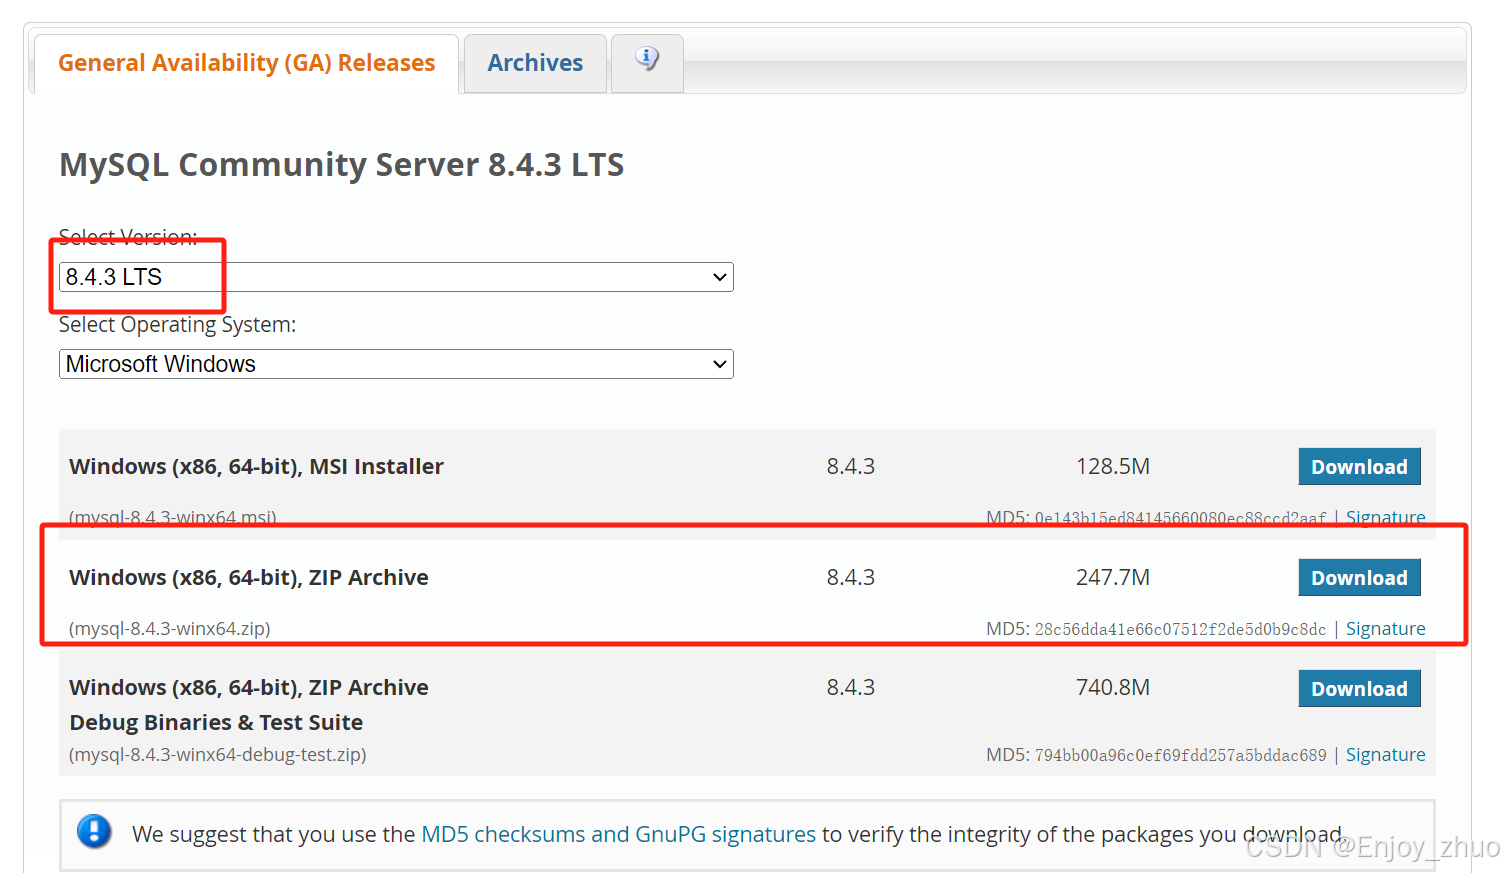Click the blue exclamation notice icon
The height and width of the screenshot is (873, 1504).
coord(94,831)
